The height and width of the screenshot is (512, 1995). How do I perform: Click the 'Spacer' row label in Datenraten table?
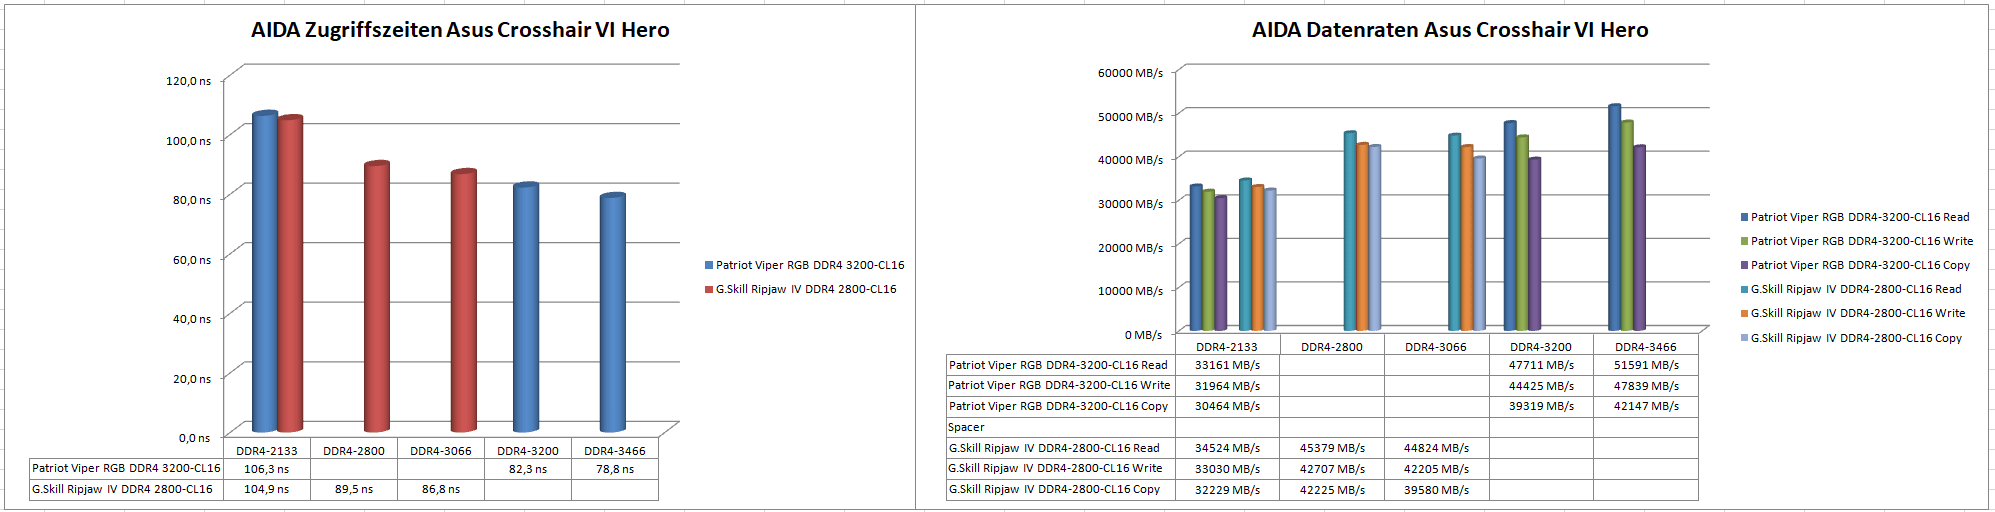(967, 427)
